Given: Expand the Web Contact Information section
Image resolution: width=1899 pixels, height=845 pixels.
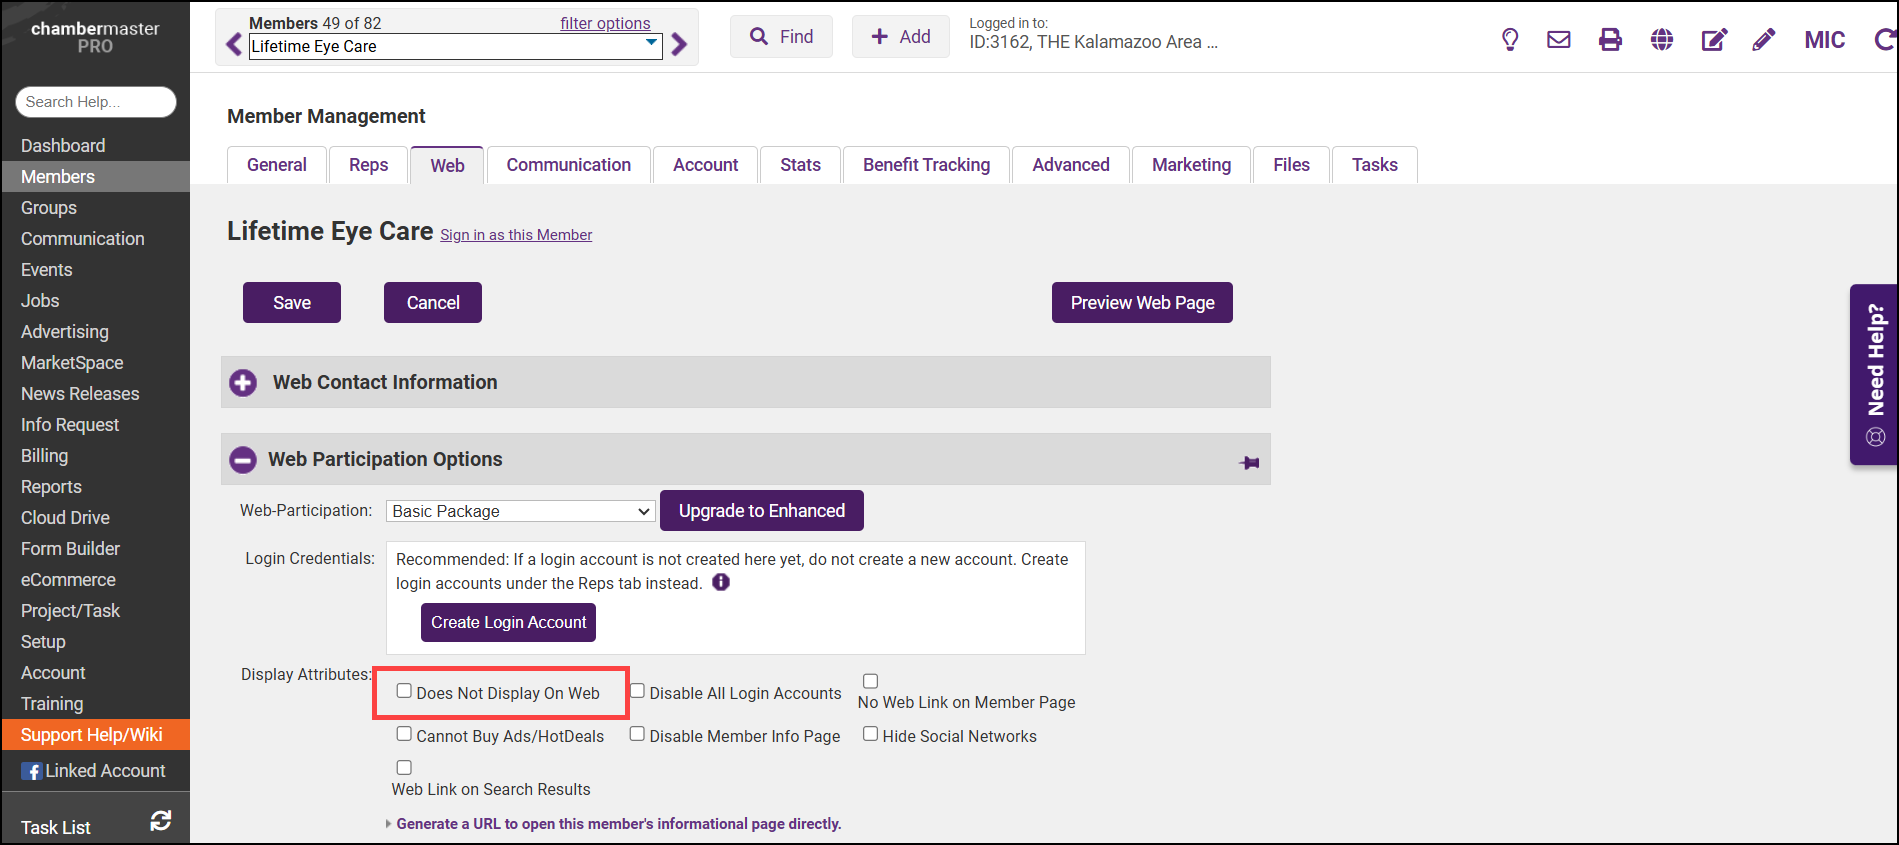Looking at the screenshot, I should click(x=243, y=383).
